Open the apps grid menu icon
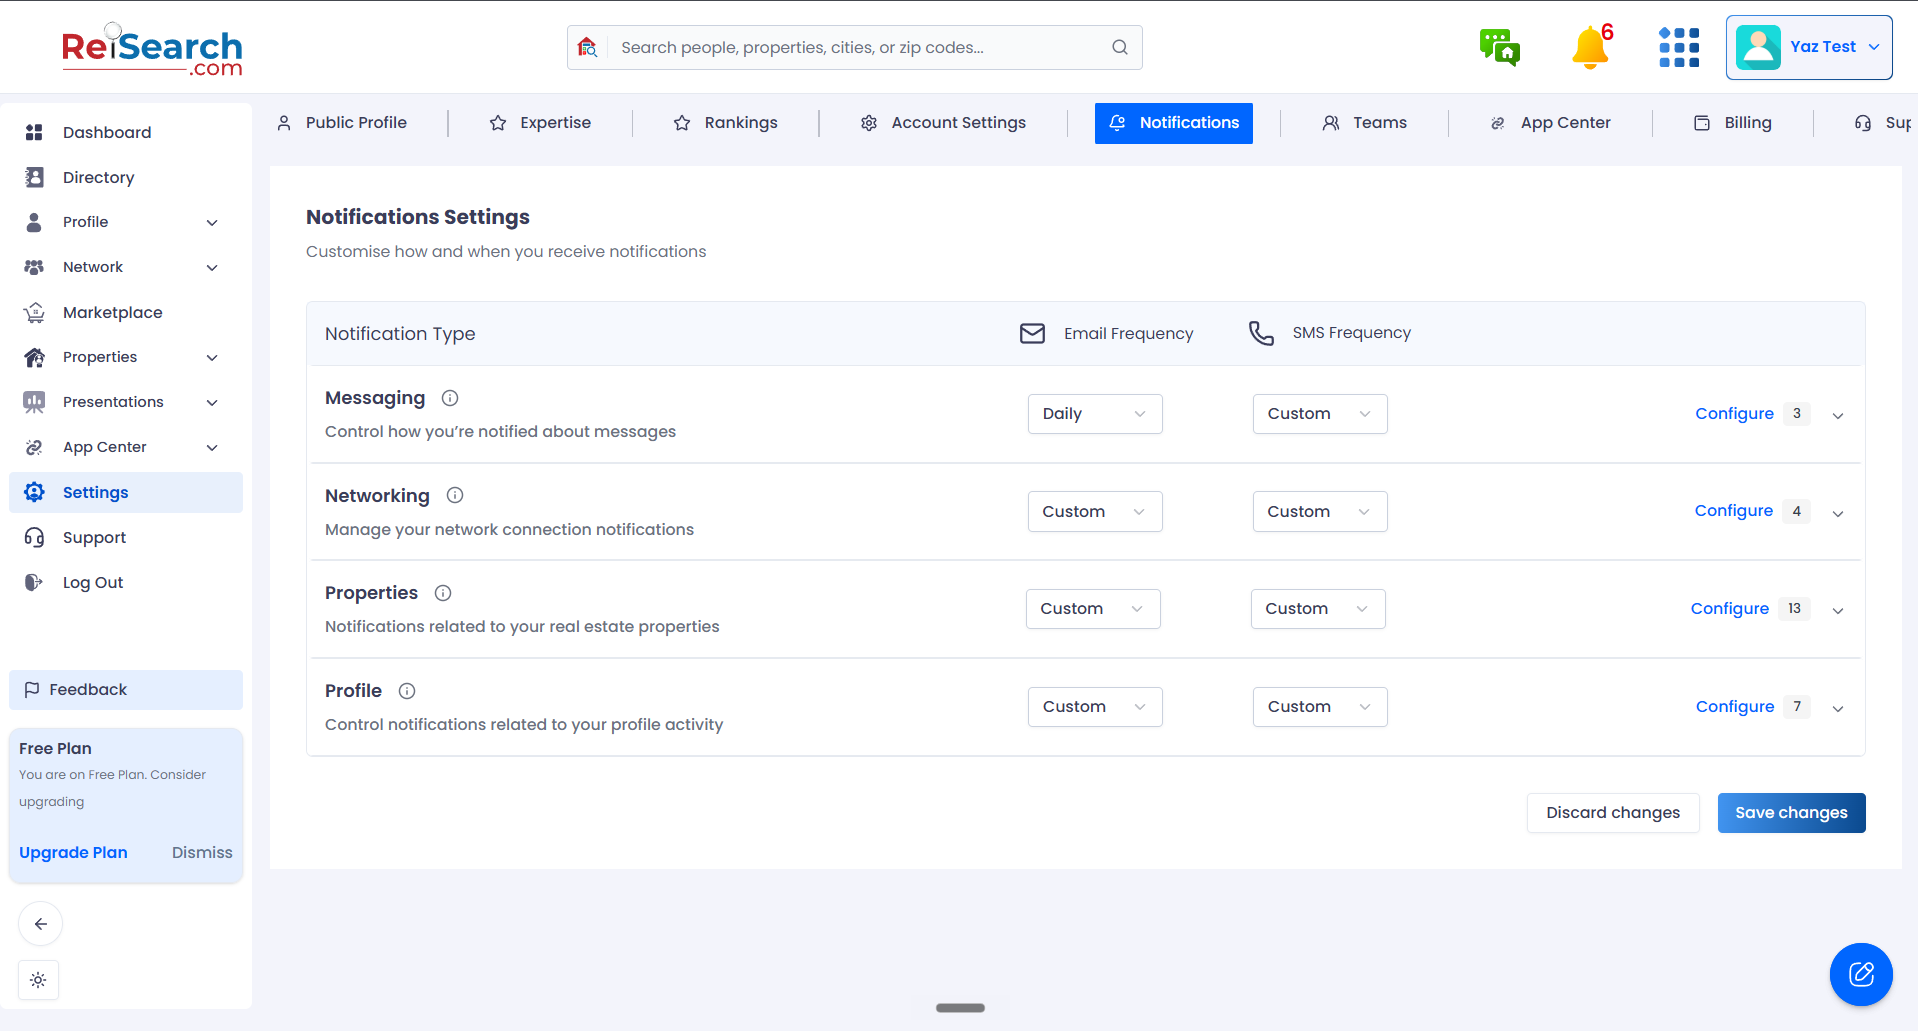Image resolution: width=1918 pixels, height=1031 pixels. click(1679, 47)
